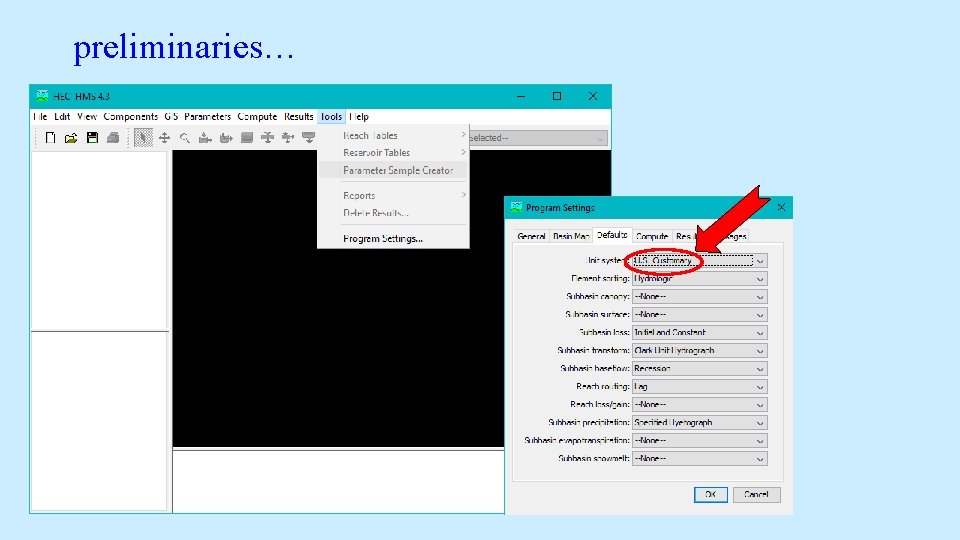Select the Arrow pointer tool
The height and width of the screenshot is (540, 960).
coord(143,138)
